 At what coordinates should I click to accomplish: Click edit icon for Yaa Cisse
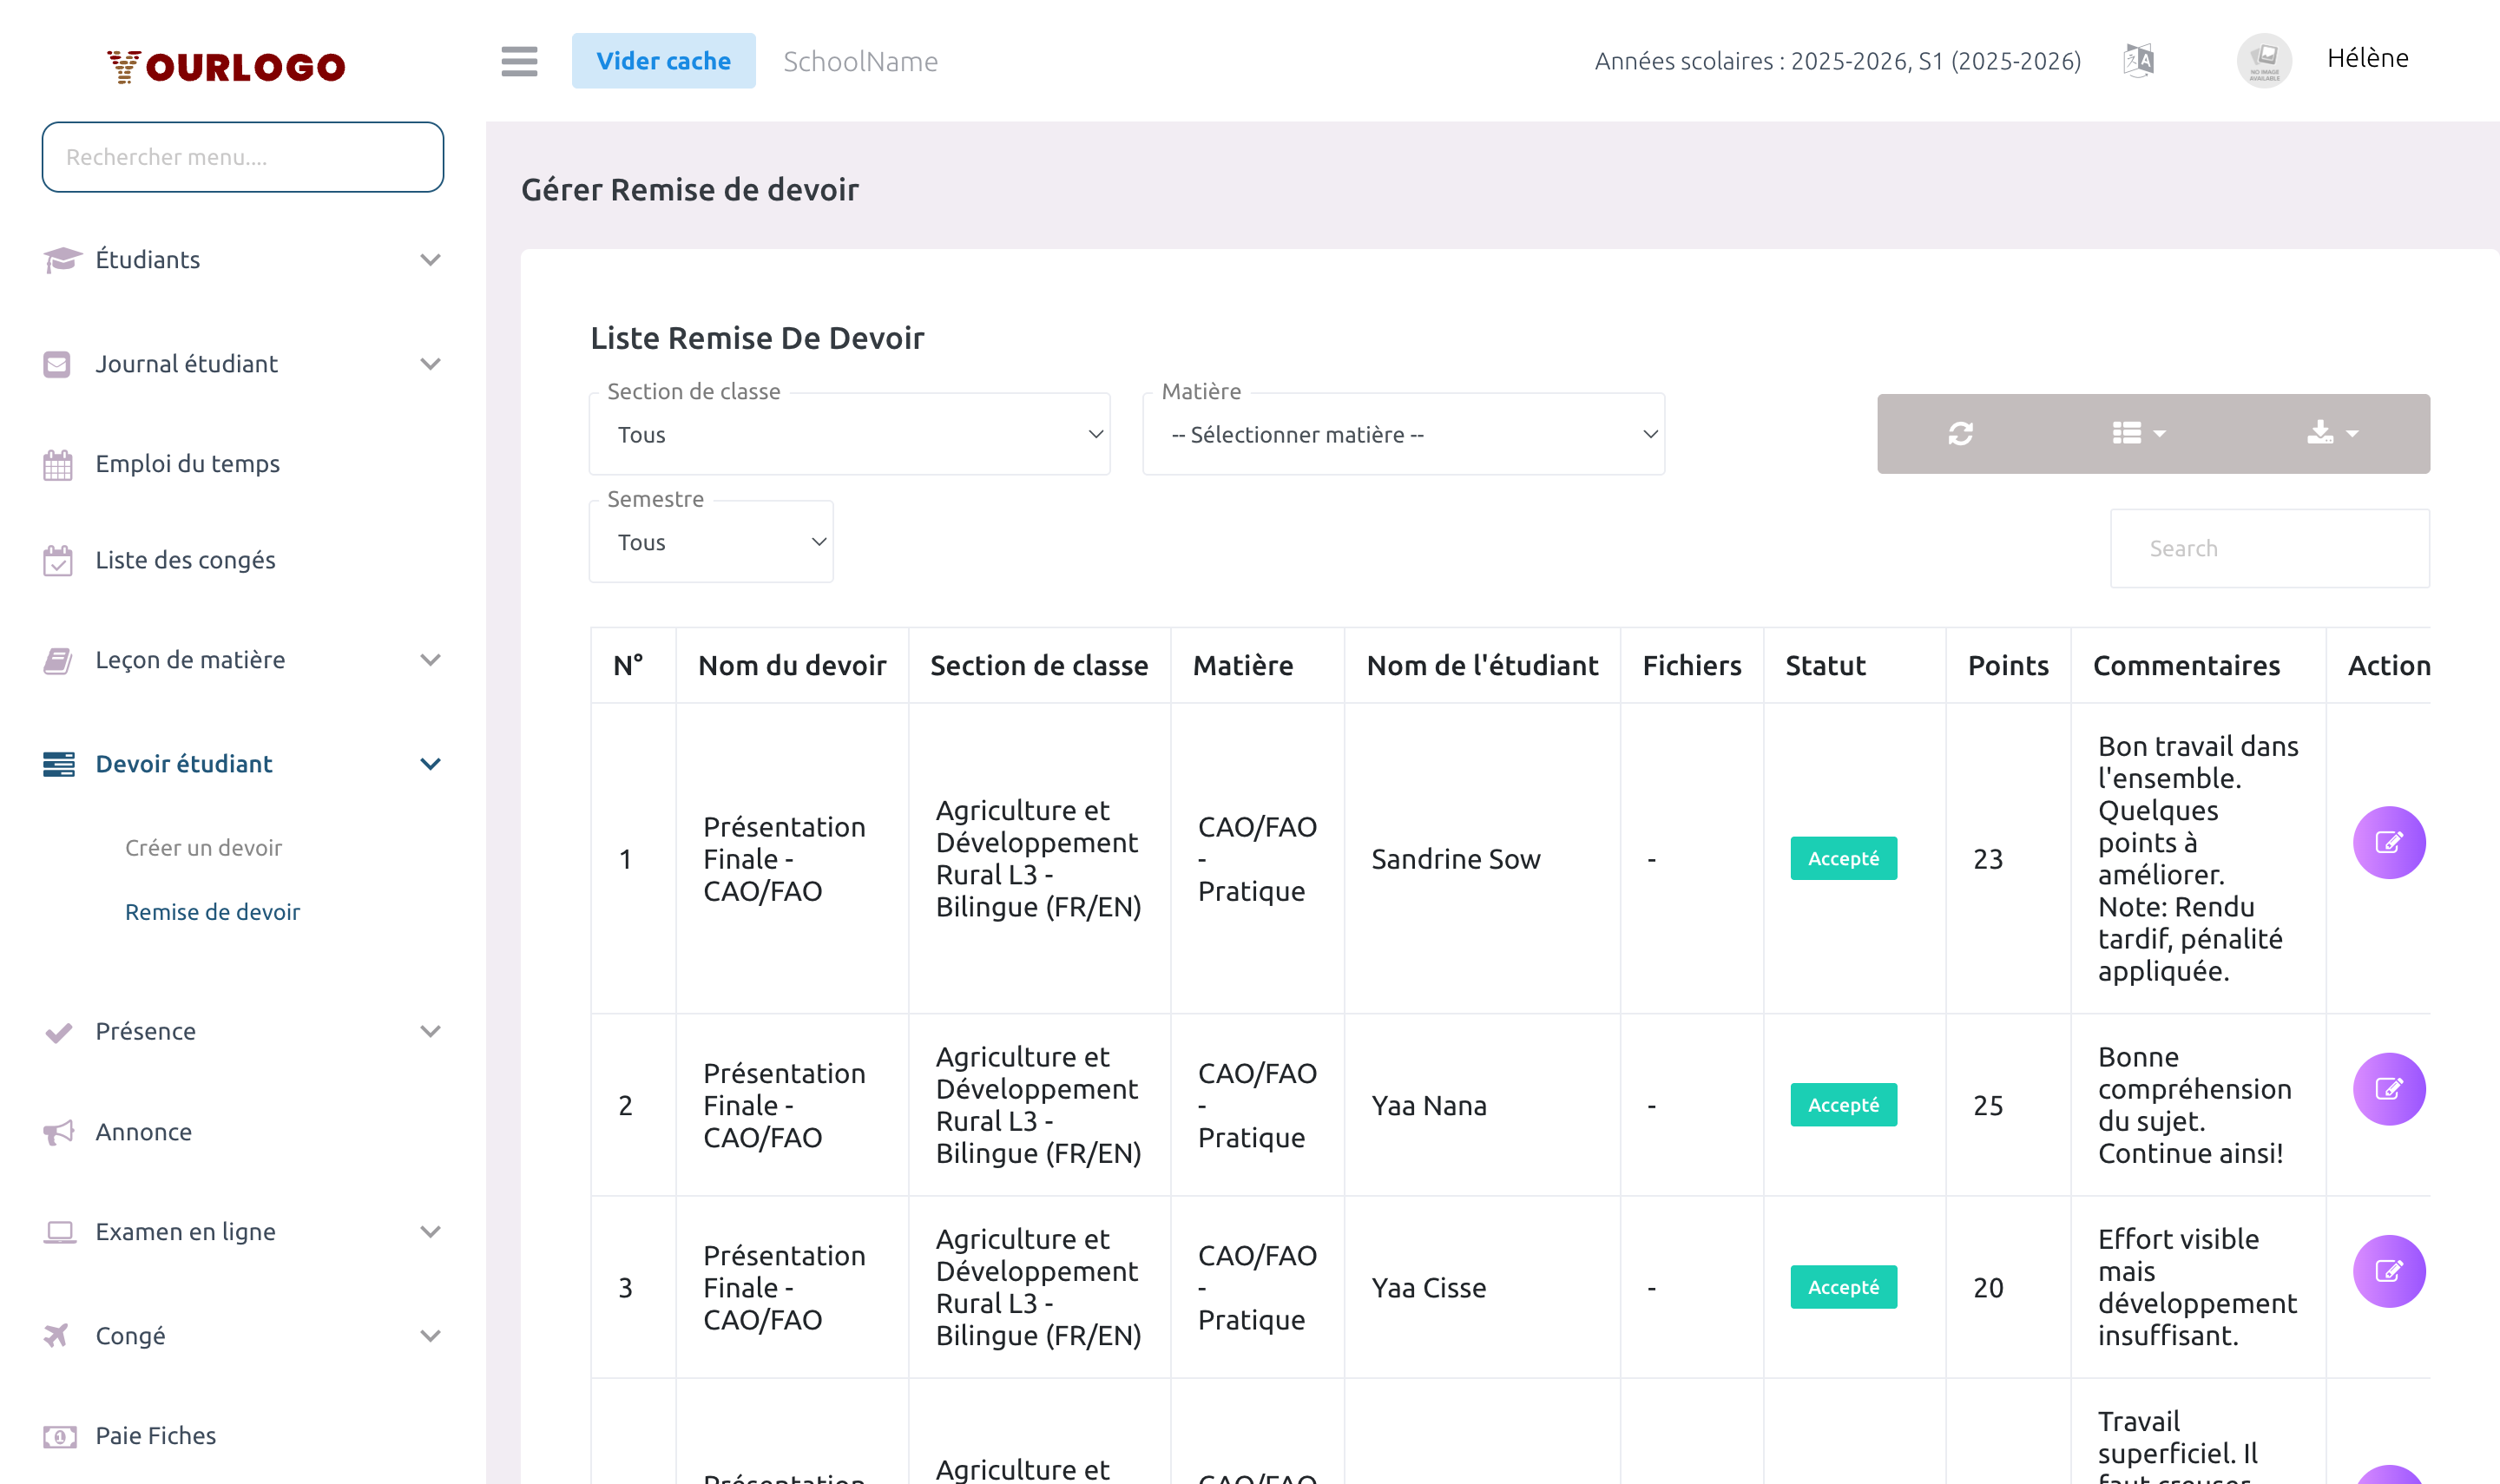click(x=2388, y=1271)
